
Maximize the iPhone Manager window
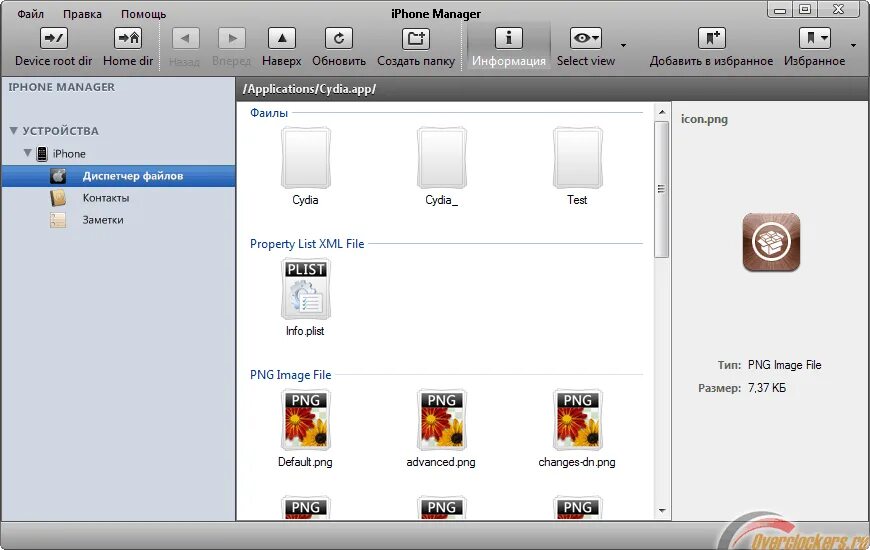tap(805, 9)
